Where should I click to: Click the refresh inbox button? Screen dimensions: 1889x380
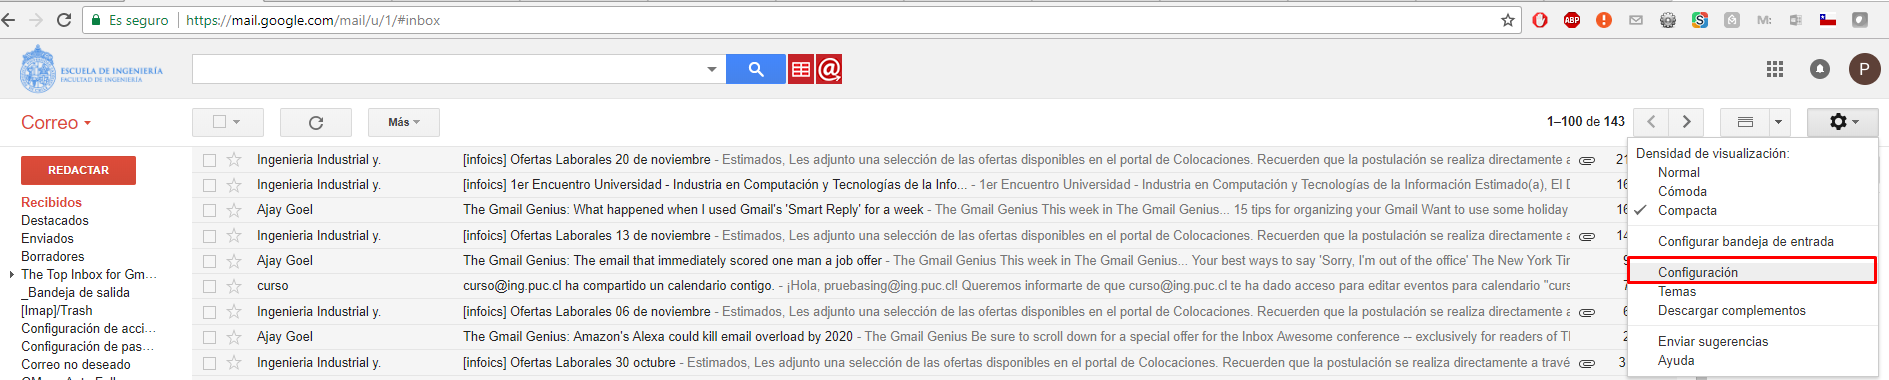[316, 122]
